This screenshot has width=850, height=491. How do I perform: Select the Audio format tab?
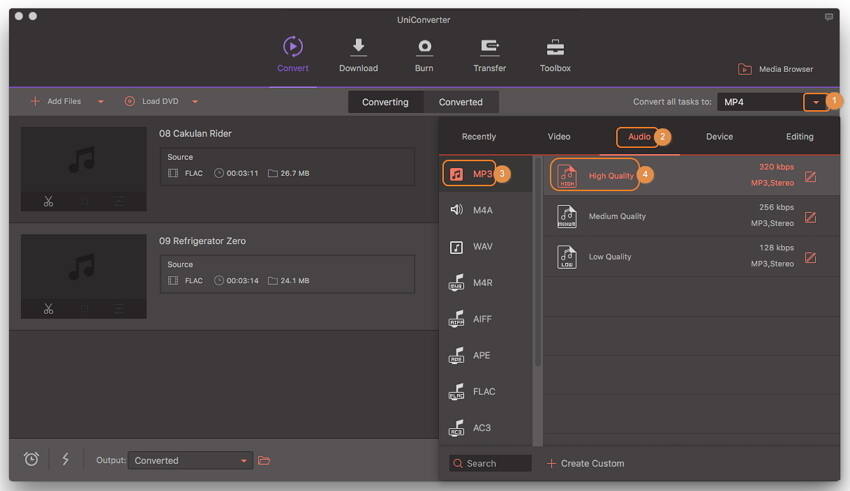coord(639,137)
